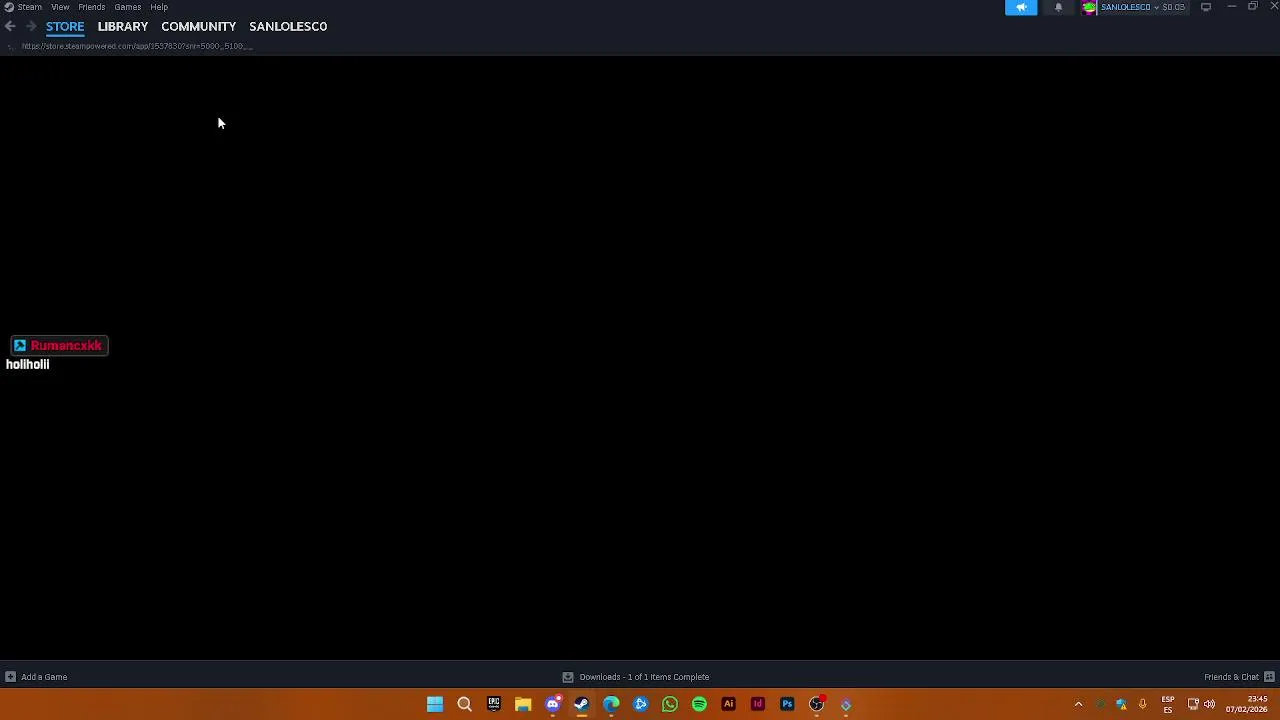Open Friends & Chat

pyautogui.click(x=1231, y=677)
